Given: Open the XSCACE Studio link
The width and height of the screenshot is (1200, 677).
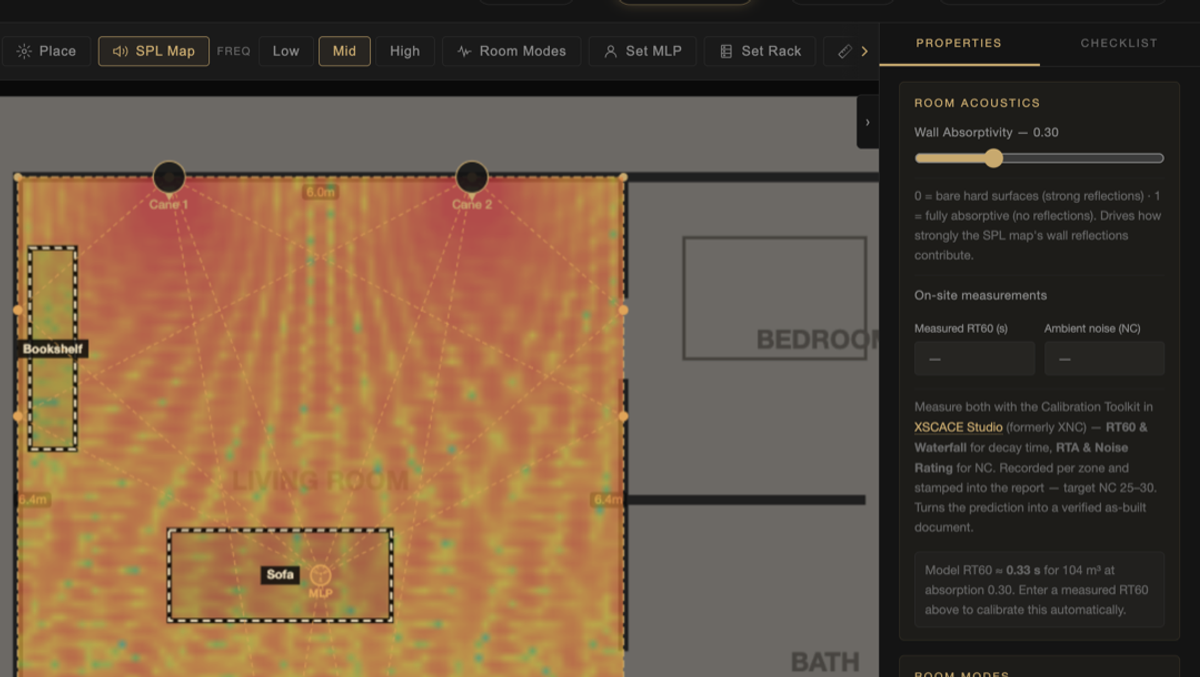Looking at the screenshot, I should pos(958,427).
